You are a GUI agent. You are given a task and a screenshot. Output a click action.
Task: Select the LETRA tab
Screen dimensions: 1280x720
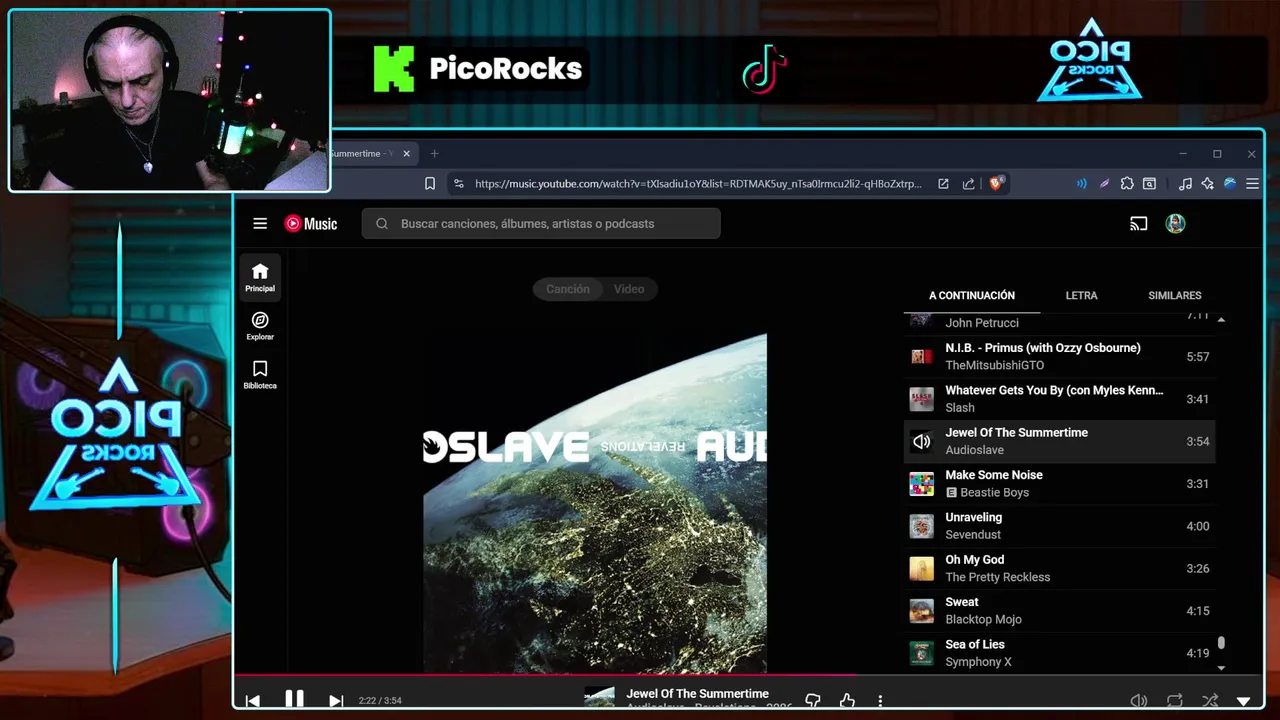(1081, 296)
